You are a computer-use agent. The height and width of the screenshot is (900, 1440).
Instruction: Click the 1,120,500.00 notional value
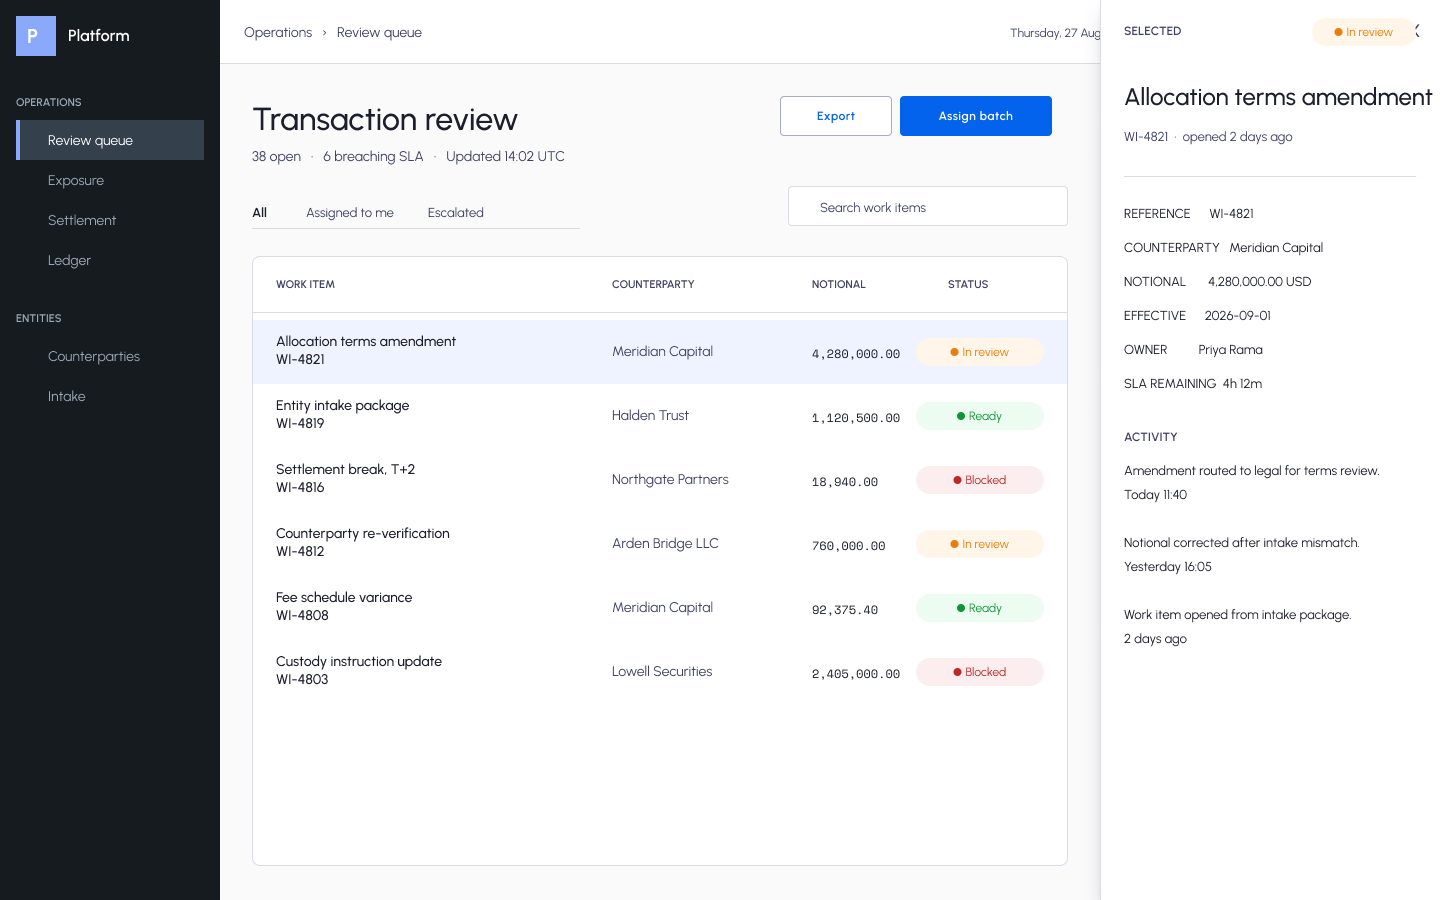(856, 418)
